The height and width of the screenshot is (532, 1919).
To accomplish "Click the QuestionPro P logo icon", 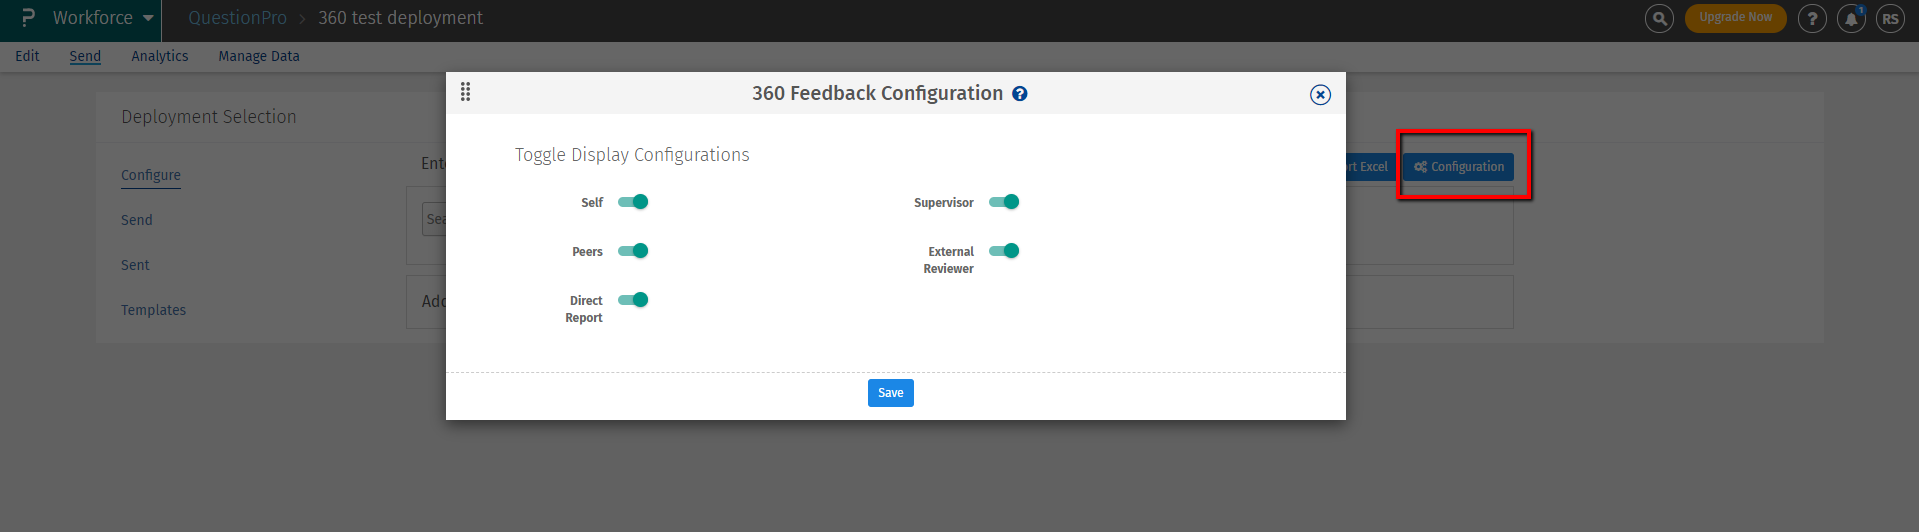I will [27, 18].
